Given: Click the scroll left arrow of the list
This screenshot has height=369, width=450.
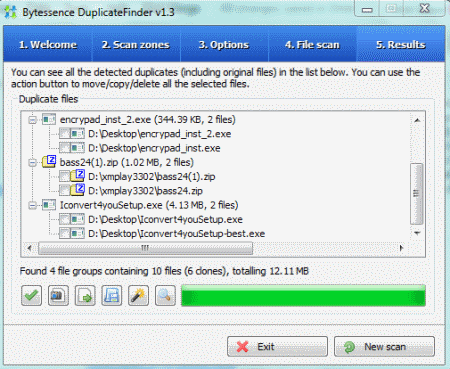Looking at the screenshot, I should (29, 248).
